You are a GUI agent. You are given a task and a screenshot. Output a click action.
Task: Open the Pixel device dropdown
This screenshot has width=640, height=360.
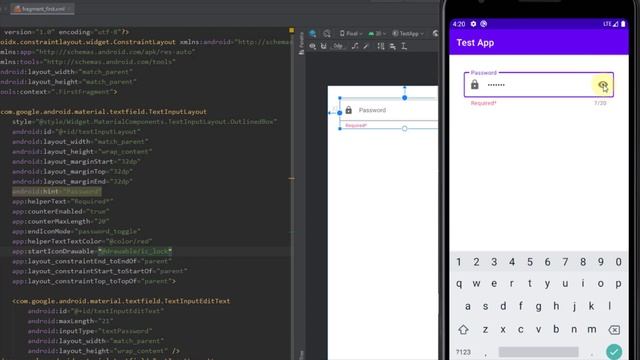tap(351, 33)
